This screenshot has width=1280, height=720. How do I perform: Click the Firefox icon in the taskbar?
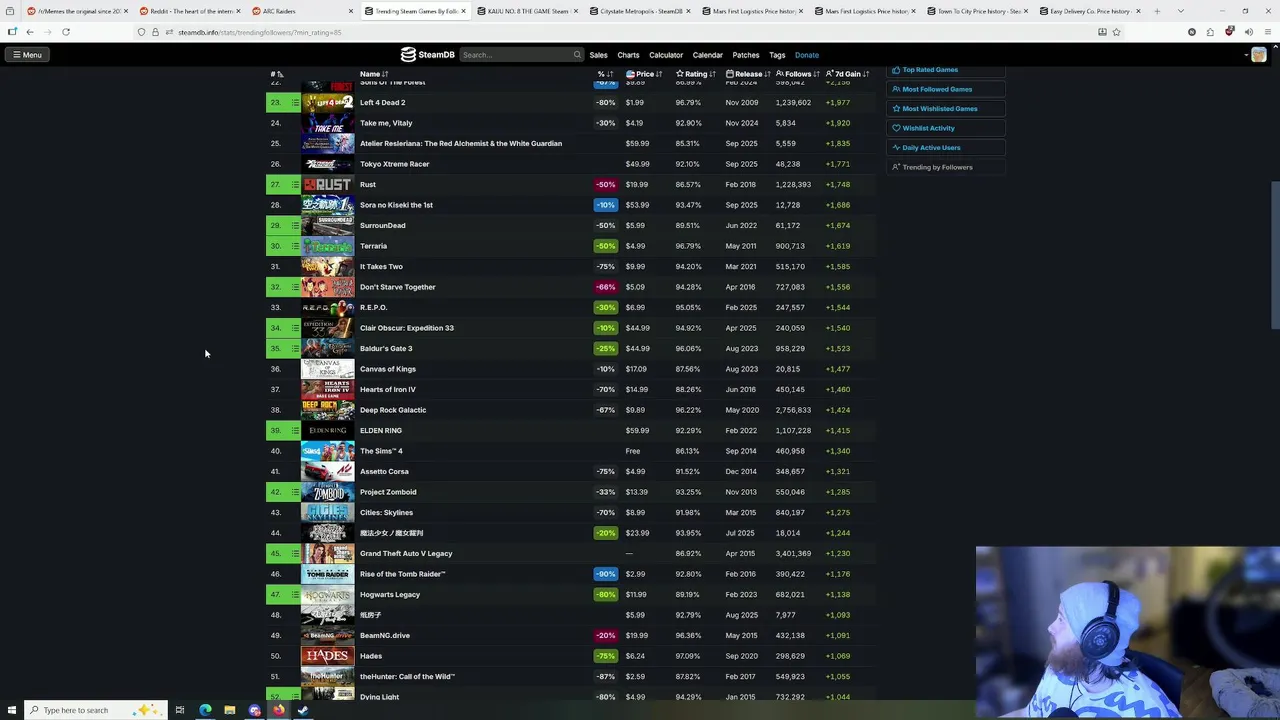tap(279, 710)
